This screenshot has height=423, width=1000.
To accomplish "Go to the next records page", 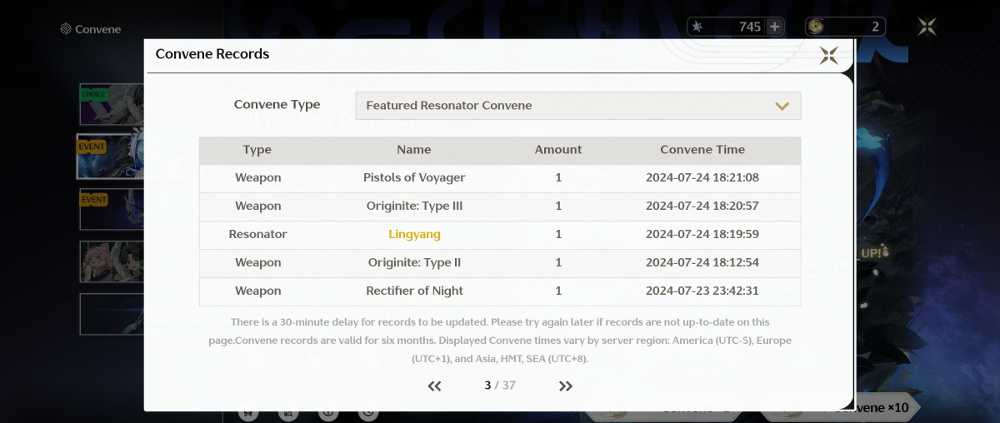I will pyautogui.click(x=565, y=386).
